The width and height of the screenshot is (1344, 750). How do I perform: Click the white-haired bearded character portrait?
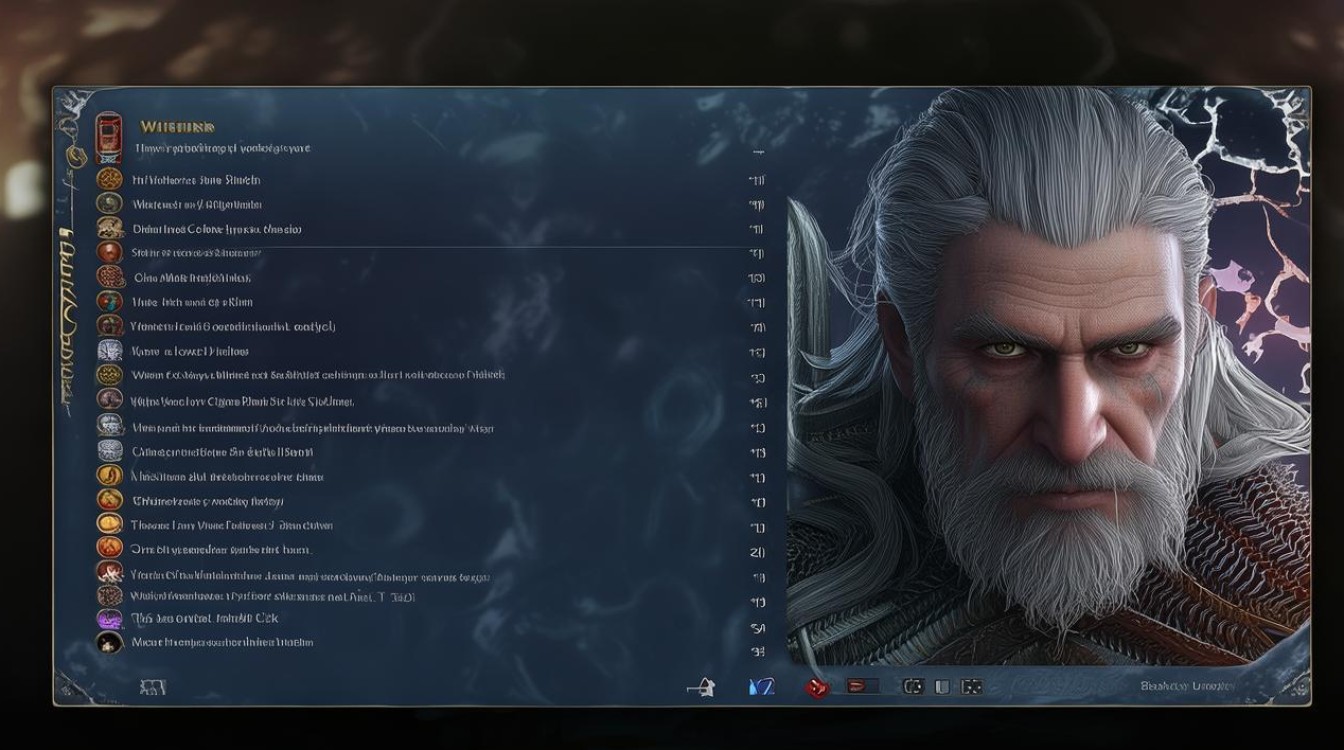click(1048, 377)
